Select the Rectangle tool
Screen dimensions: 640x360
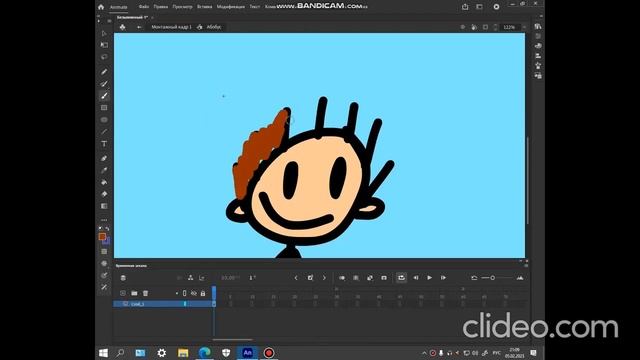tap(104, 108)
